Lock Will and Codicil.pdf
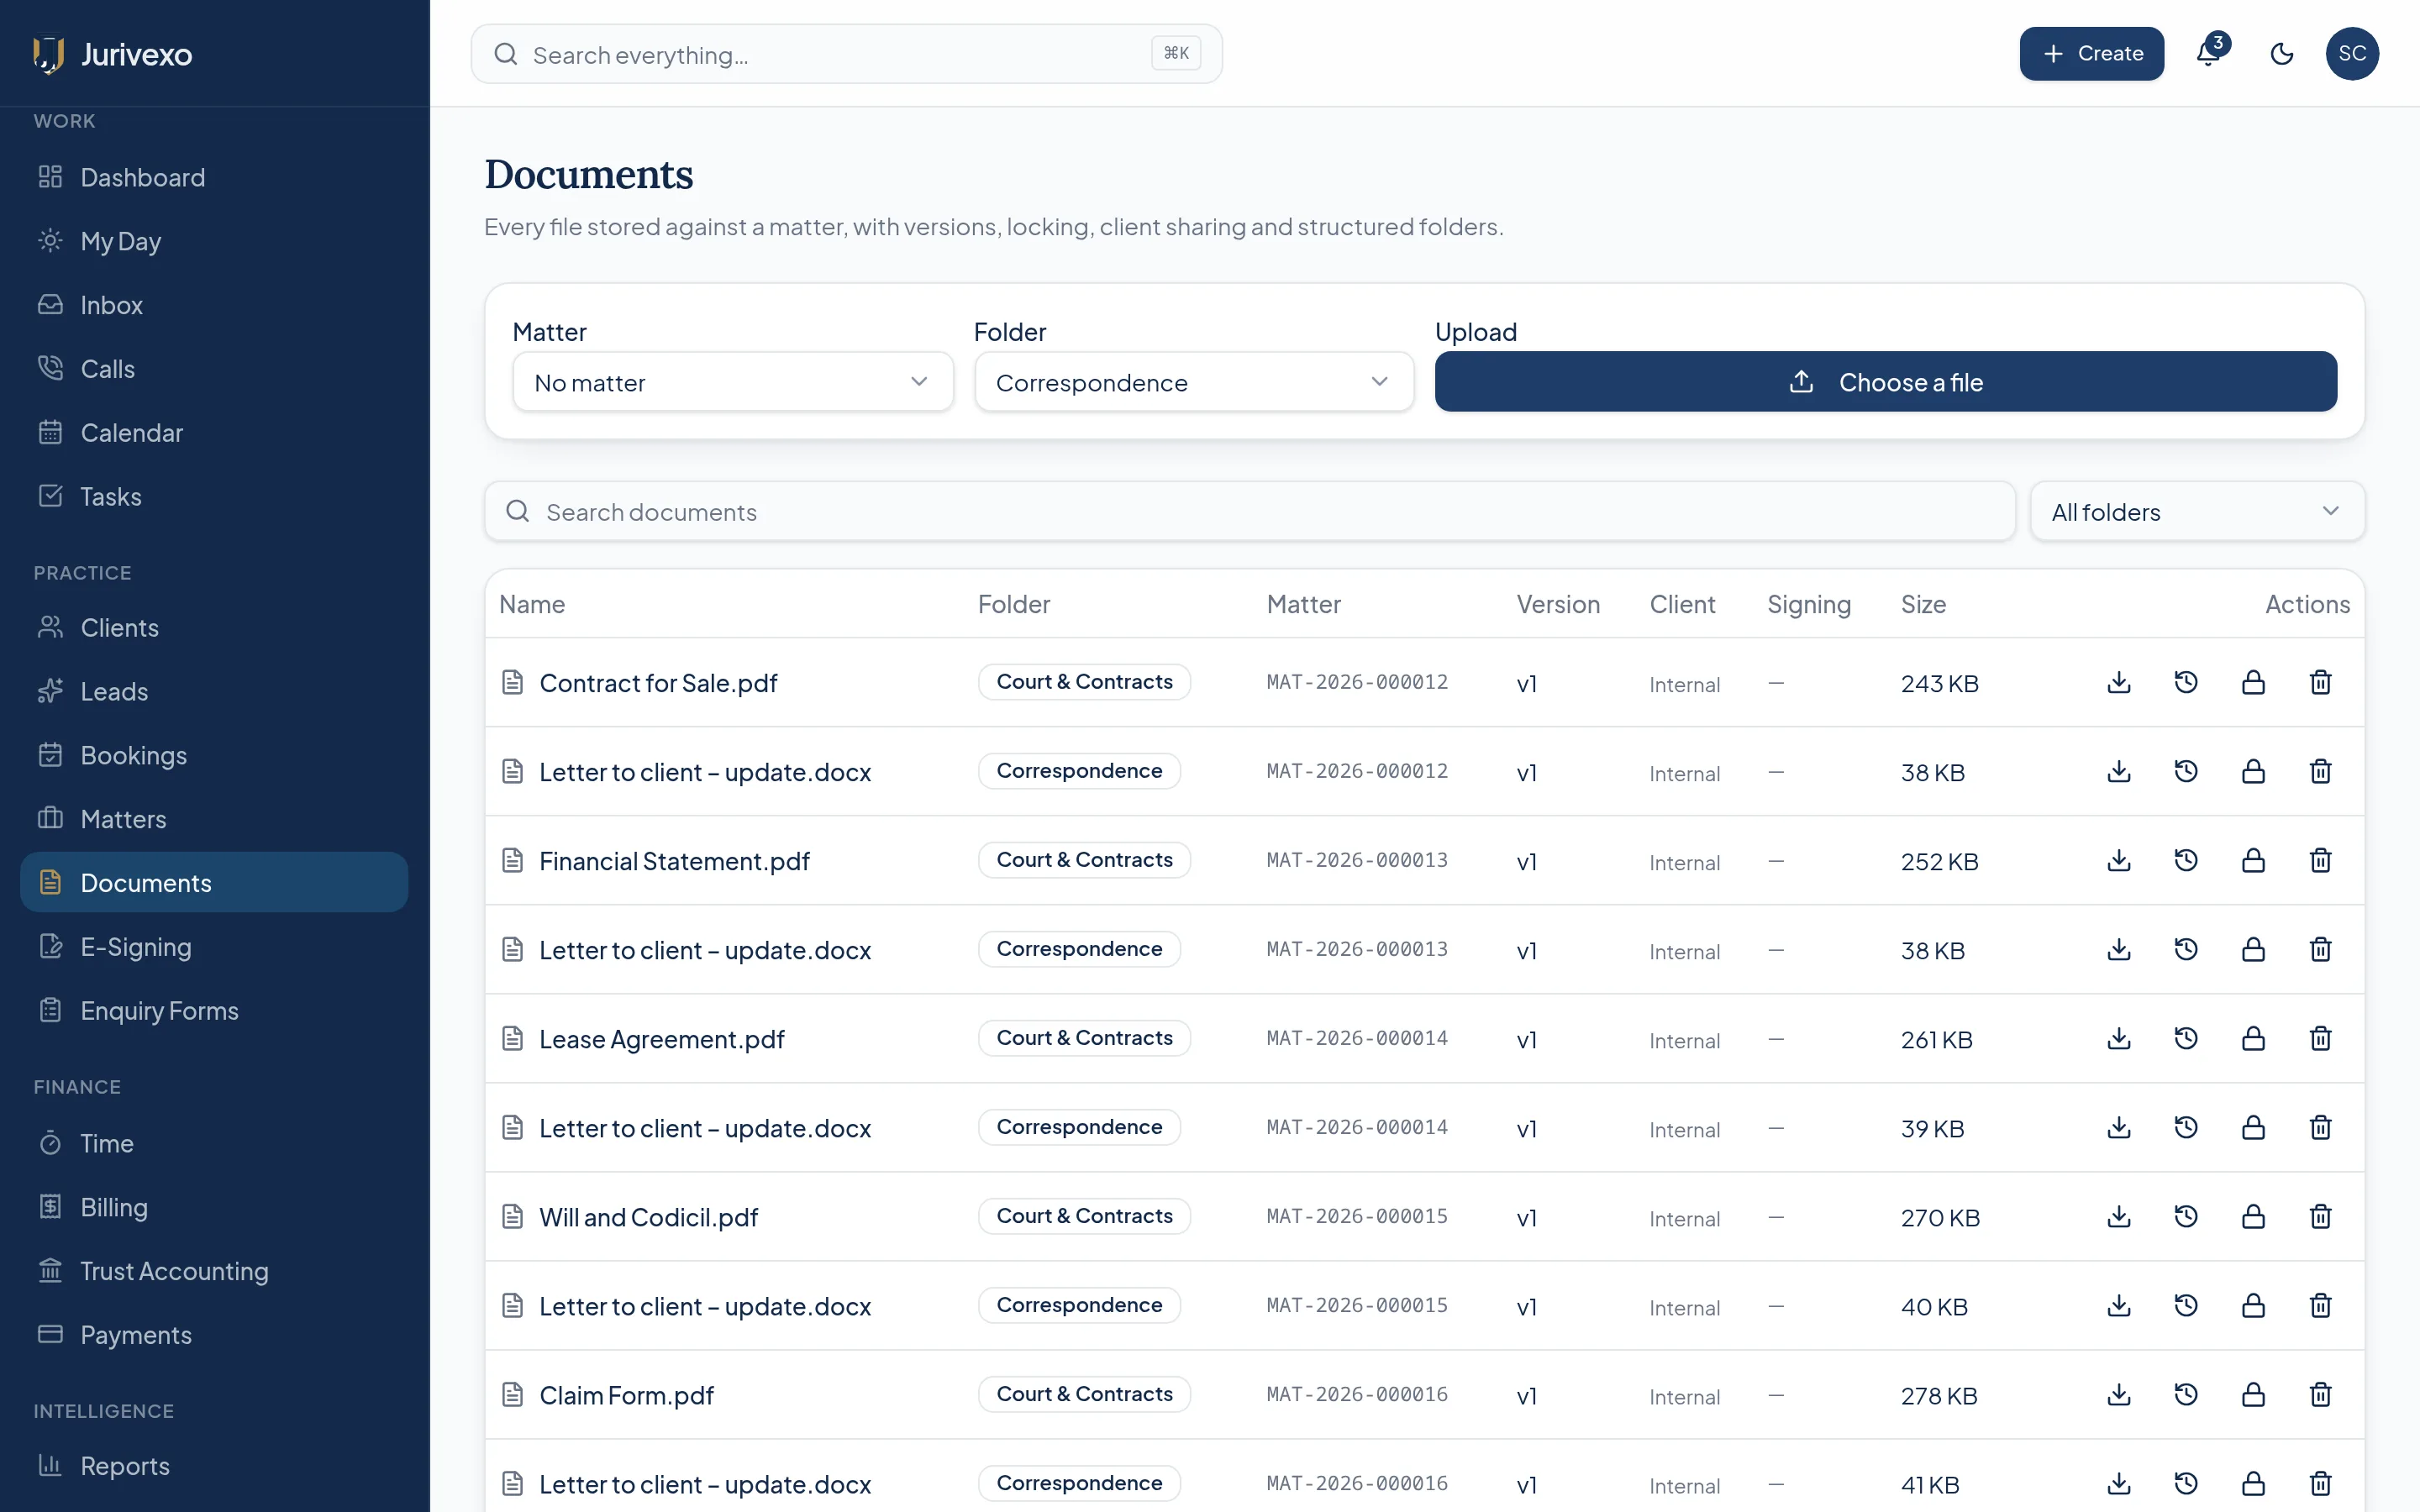The image size is (2420, 1512). tap(2253, 1216)
